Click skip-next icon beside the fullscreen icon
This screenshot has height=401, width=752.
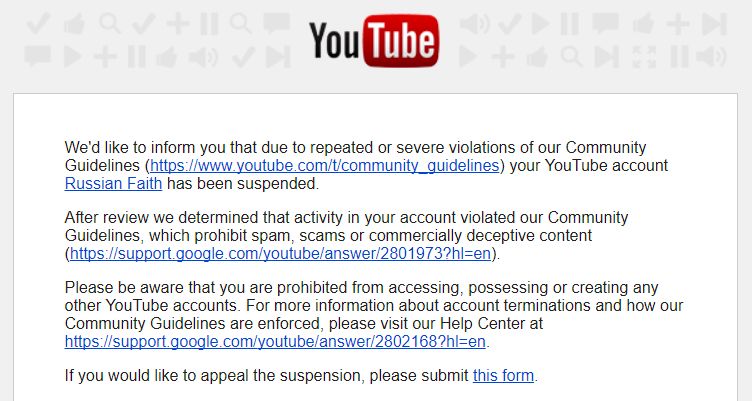pos(607,57)
